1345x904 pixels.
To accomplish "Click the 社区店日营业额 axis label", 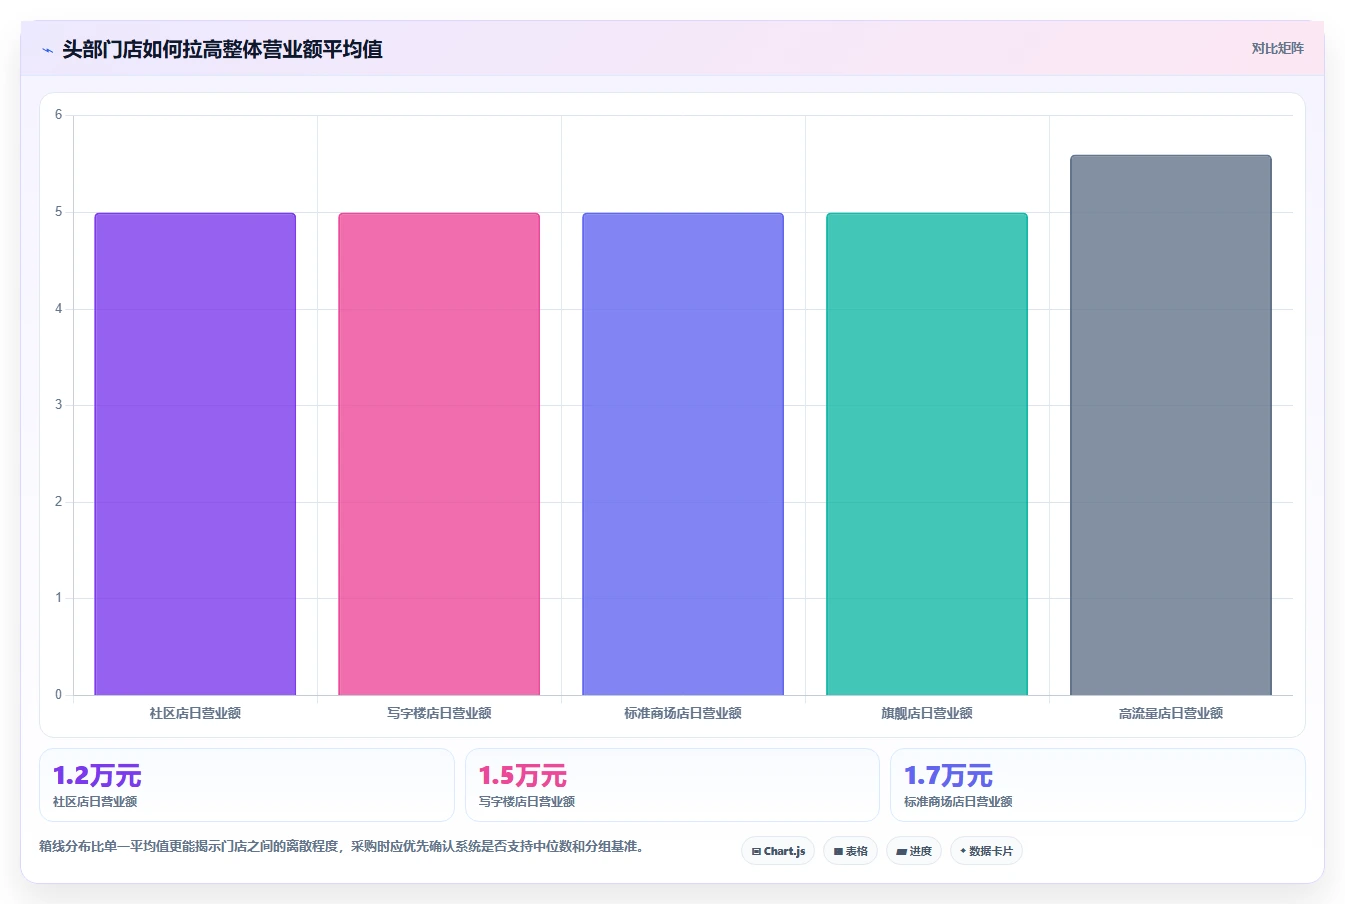I will pyautogui.click(x=195, y=713).
